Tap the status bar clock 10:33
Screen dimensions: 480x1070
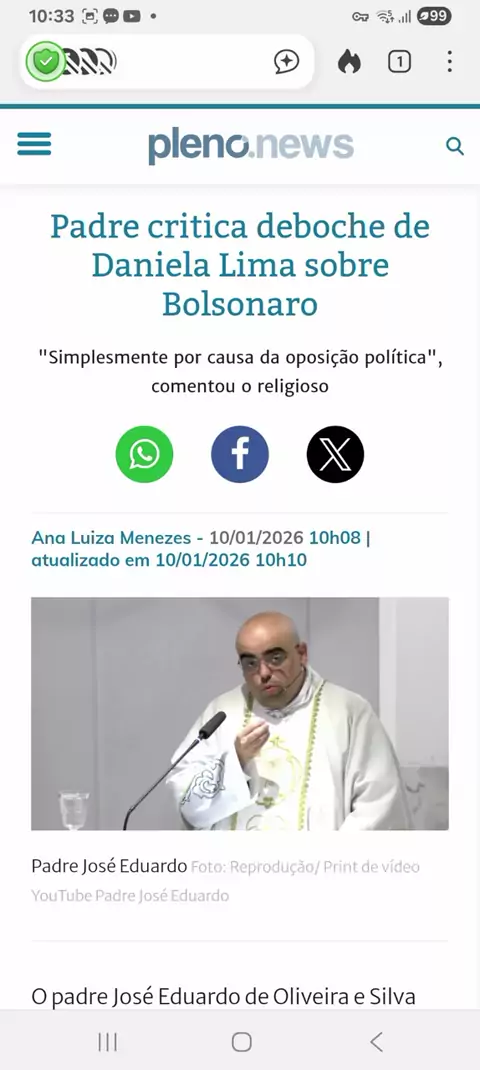(51, 16)
